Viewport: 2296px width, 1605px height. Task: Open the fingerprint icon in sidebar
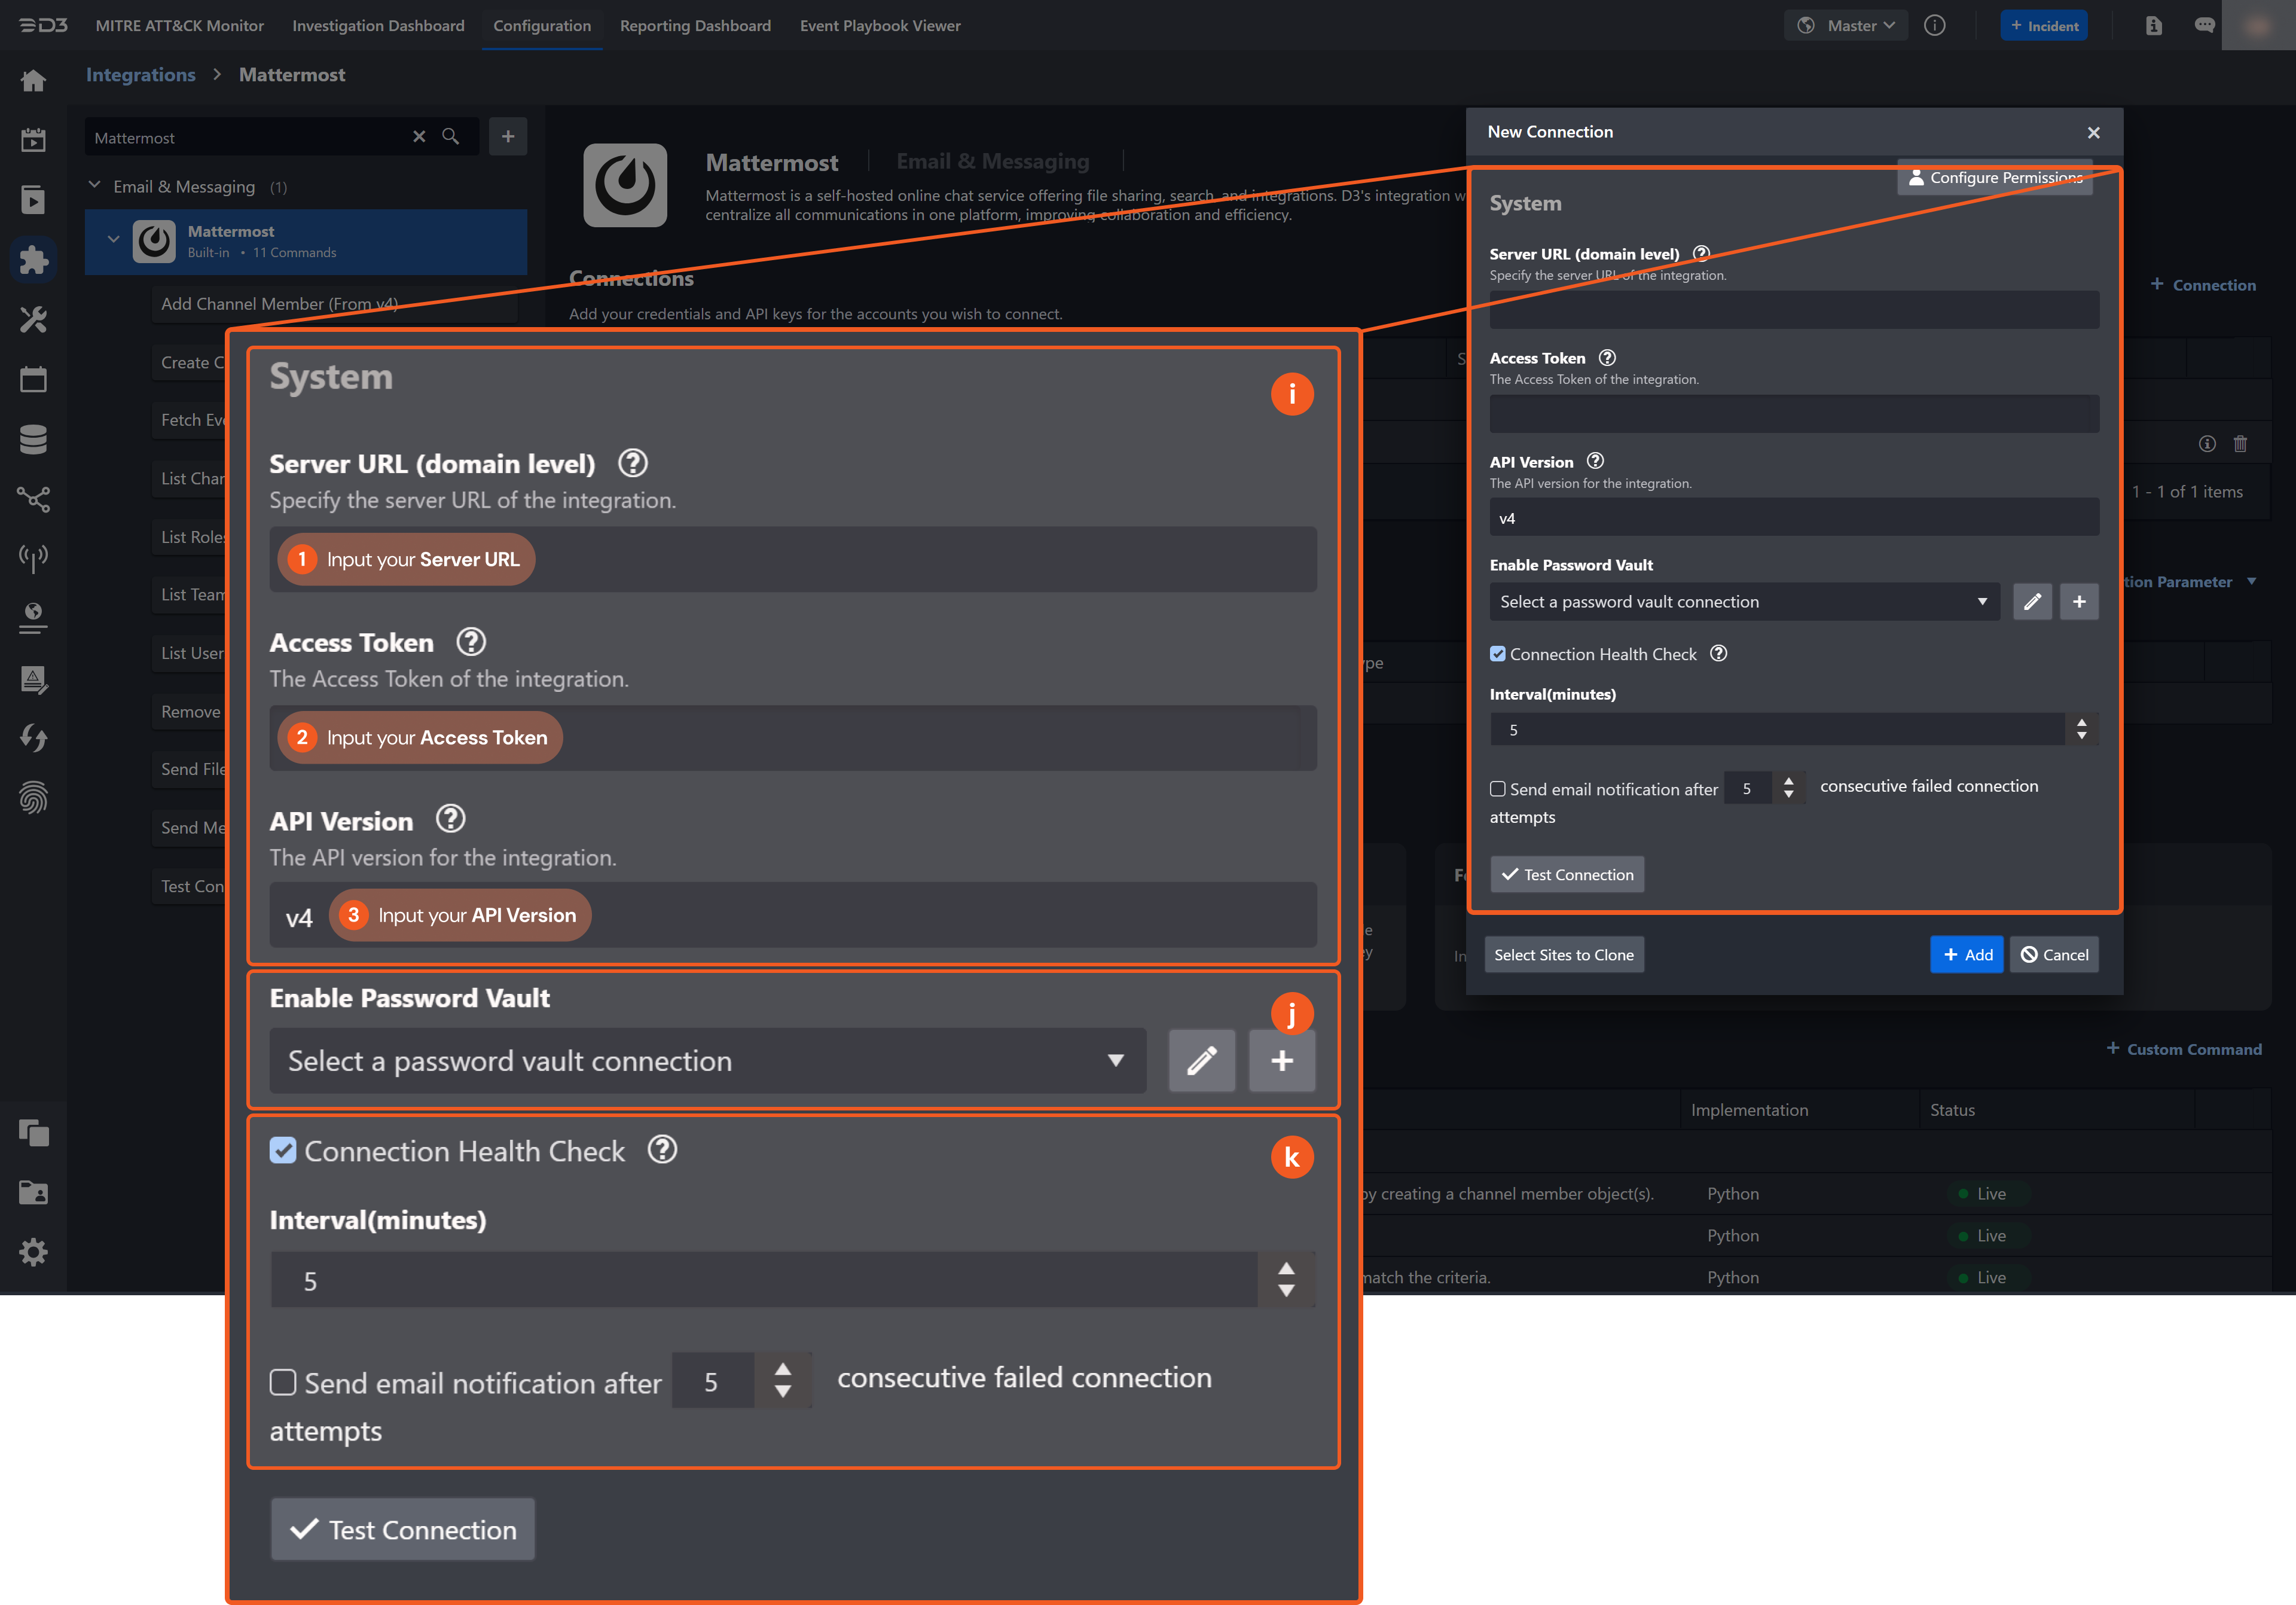coord(33,797)
